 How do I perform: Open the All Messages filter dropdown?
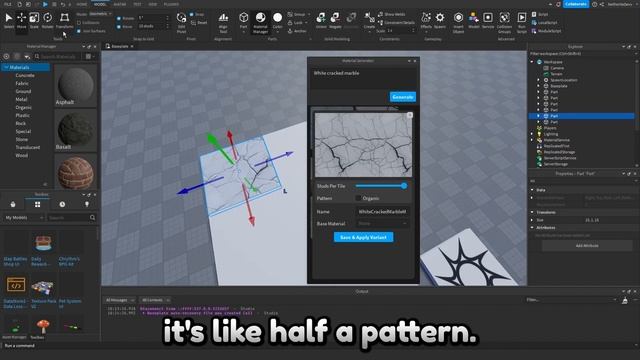[120, 300]
